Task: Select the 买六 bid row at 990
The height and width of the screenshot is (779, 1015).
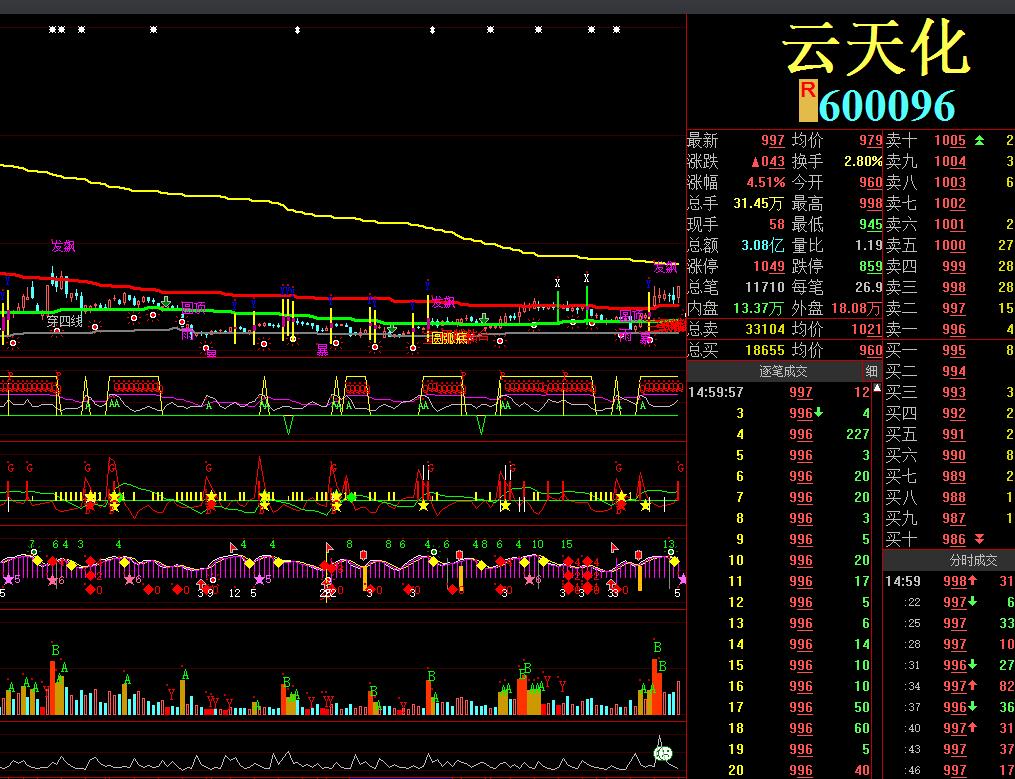Action: (x=950, y=455)
